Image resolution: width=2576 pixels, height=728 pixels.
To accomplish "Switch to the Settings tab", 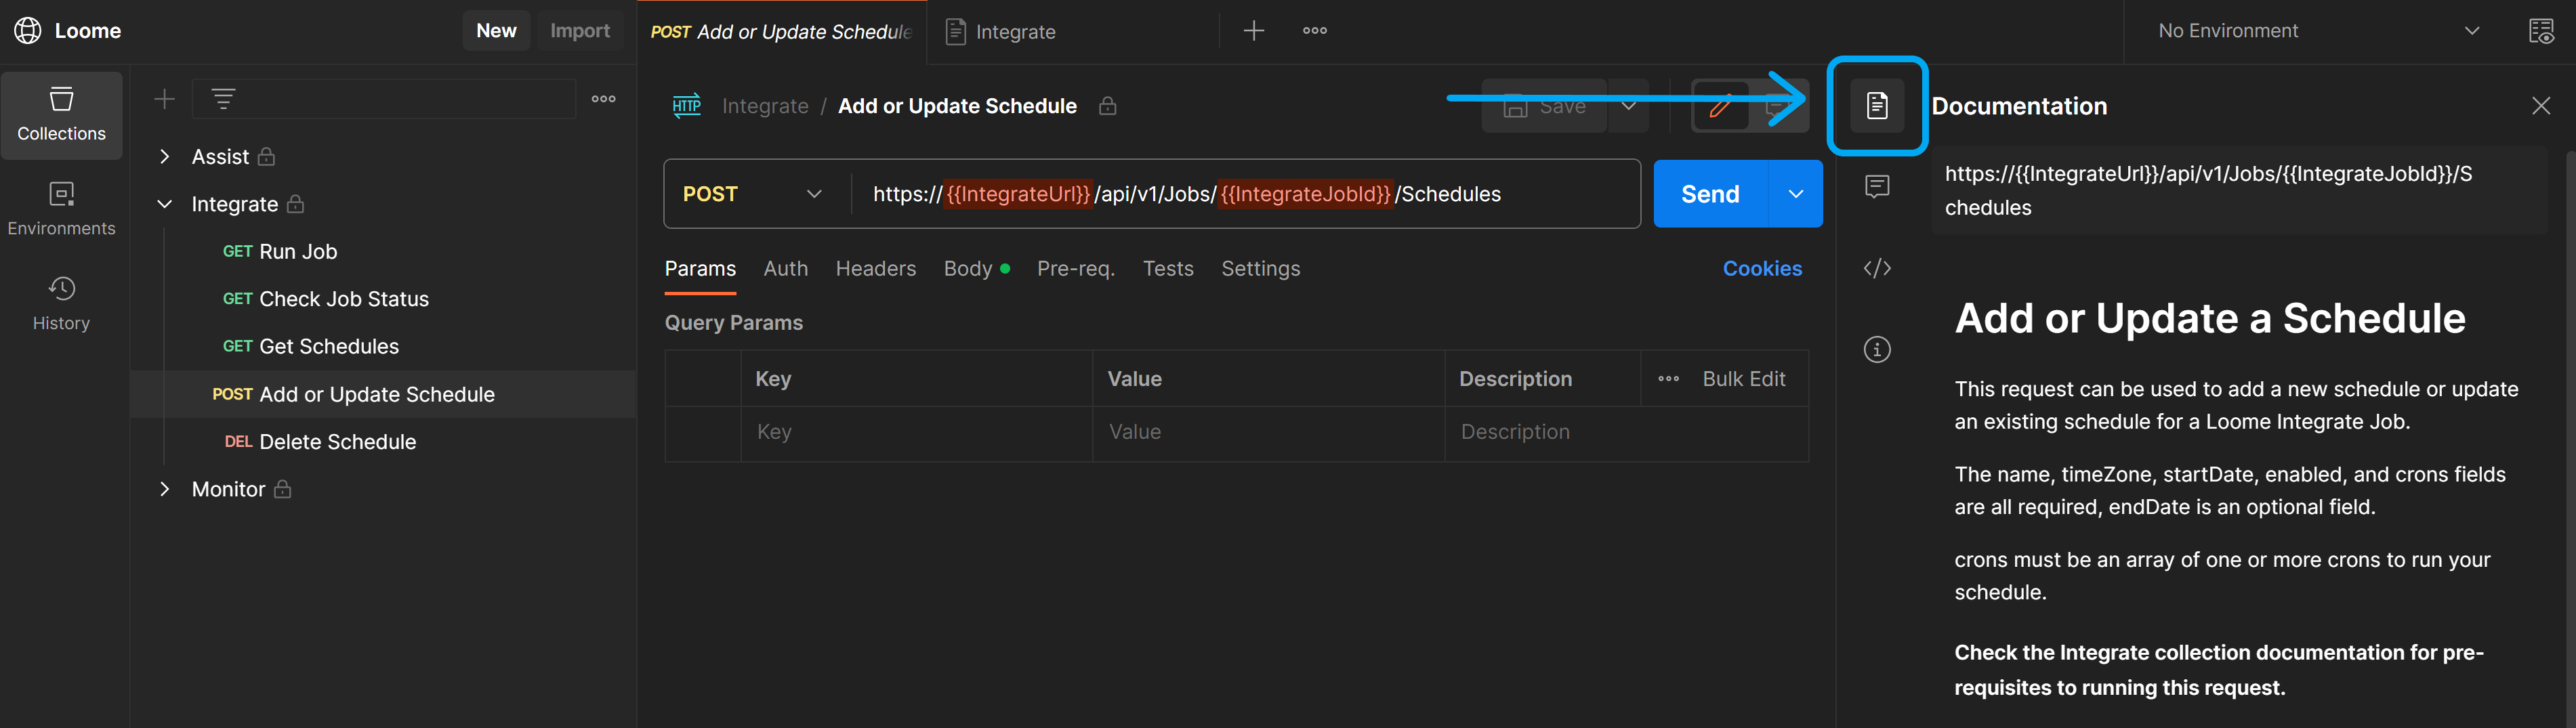I will click(x=1260, y=269).
